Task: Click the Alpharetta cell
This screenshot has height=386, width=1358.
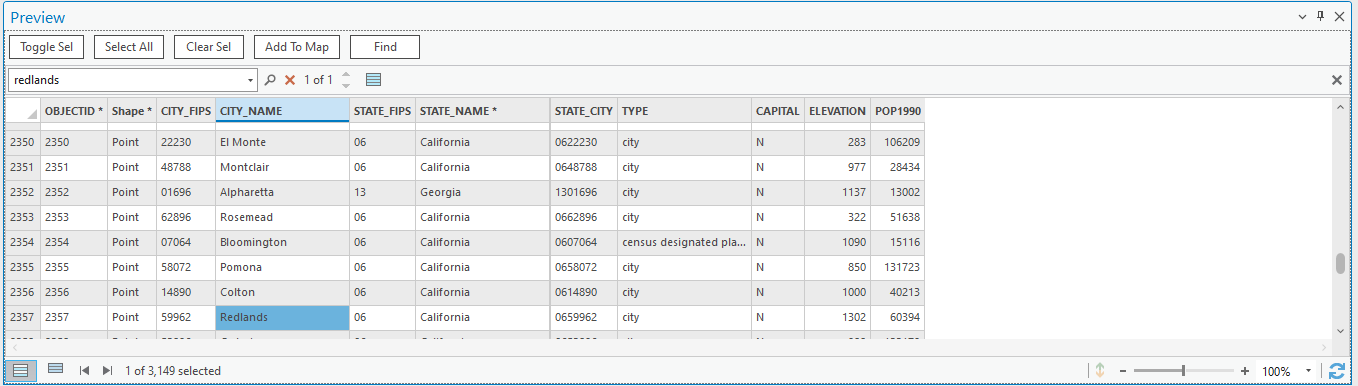Action: pyautogui.click(x=282, y=192)
